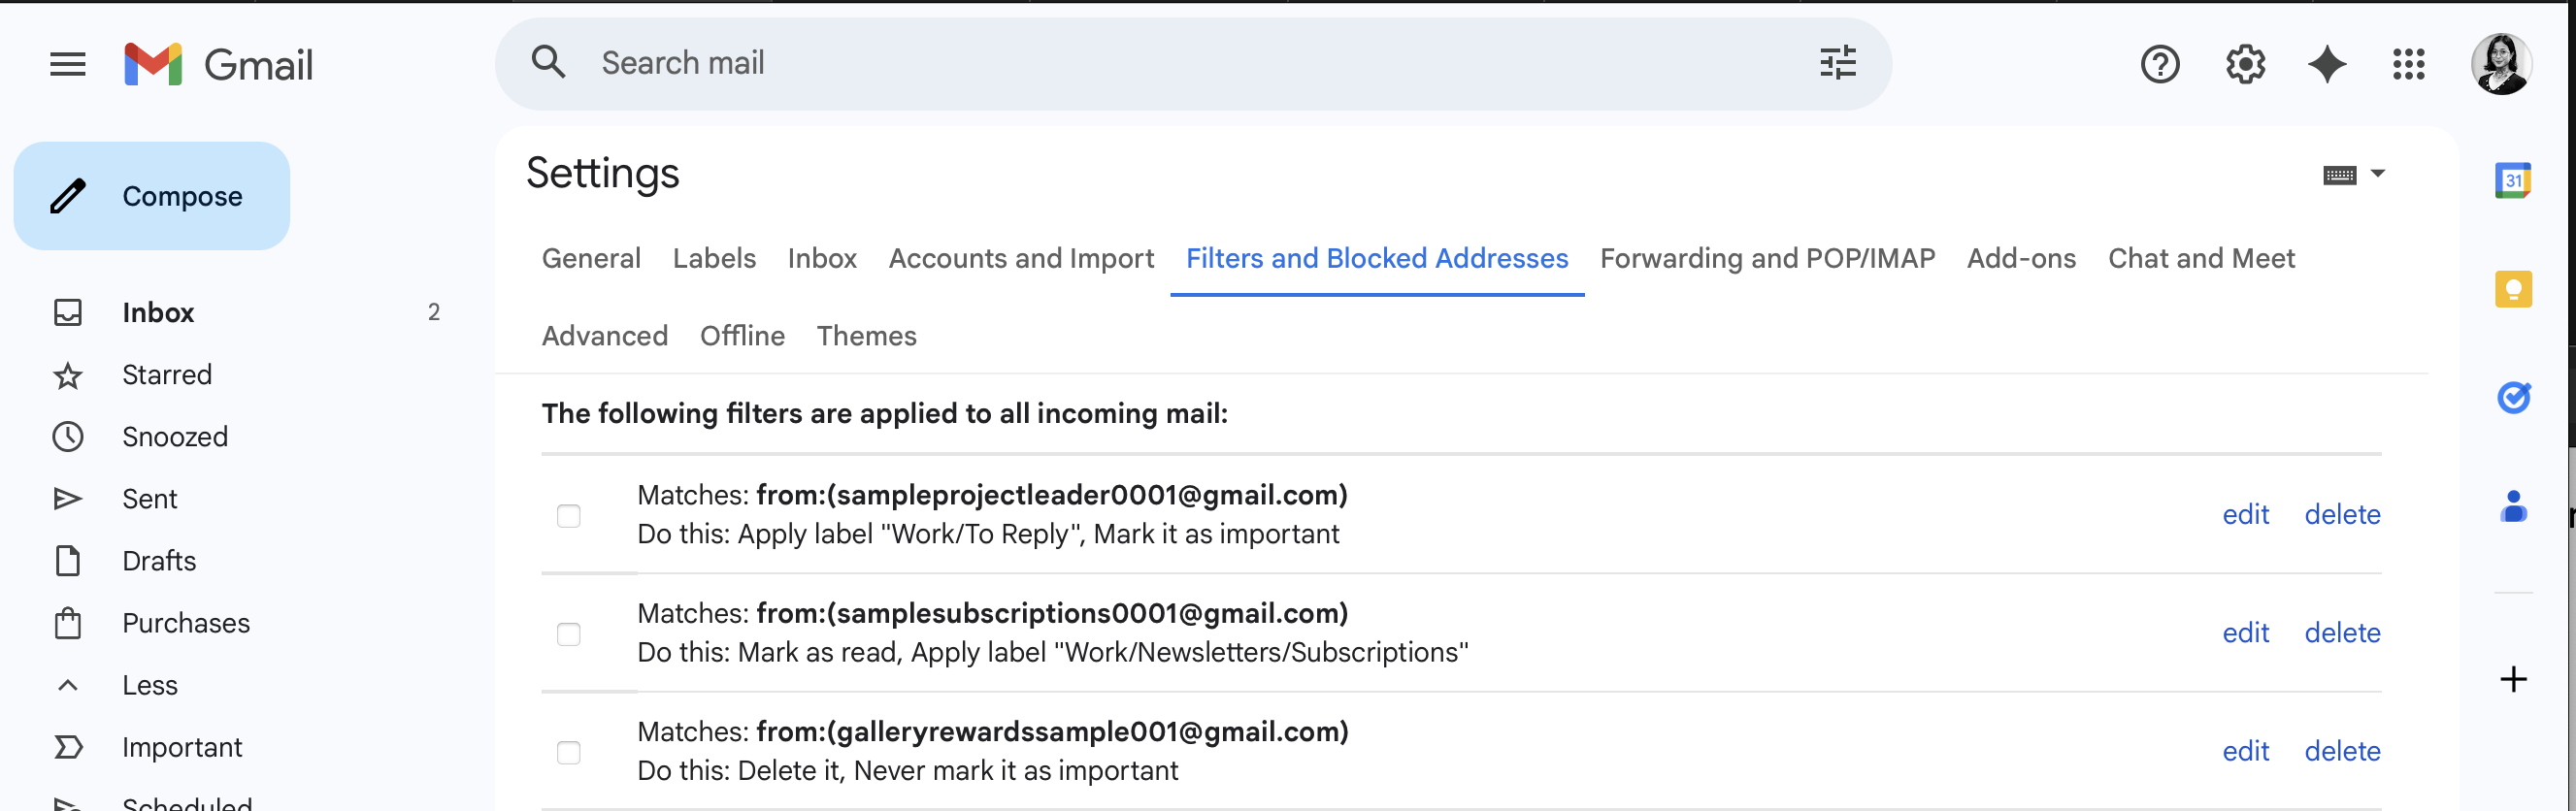Tick the galleryrewardssample001 filter checkbox
This screenshot has height=811, width=2576.
click(568, 752)
